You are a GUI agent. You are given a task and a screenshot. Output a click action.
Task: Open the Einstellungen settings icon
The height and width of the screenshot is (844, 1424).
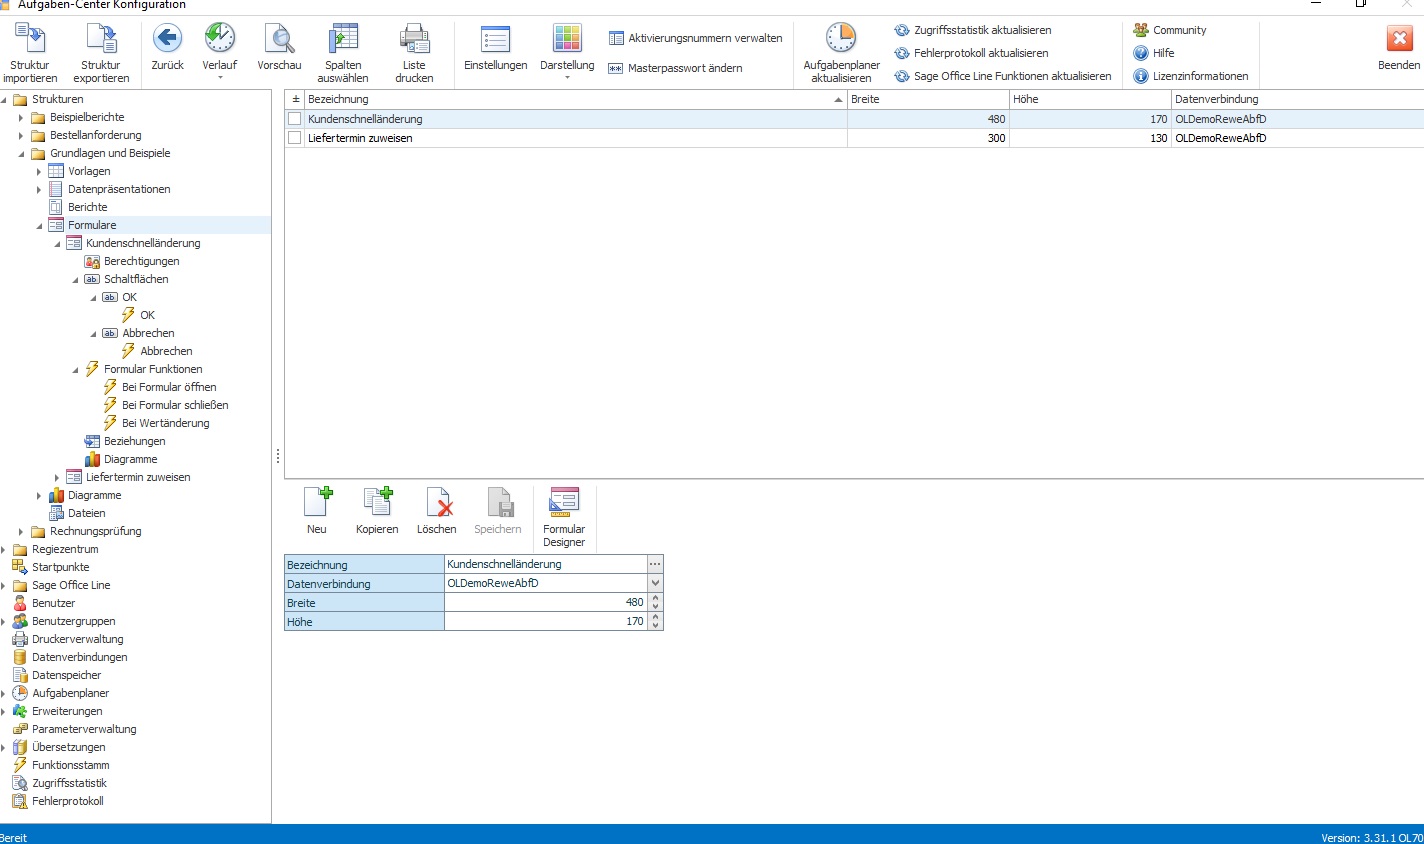click(496, 39)
